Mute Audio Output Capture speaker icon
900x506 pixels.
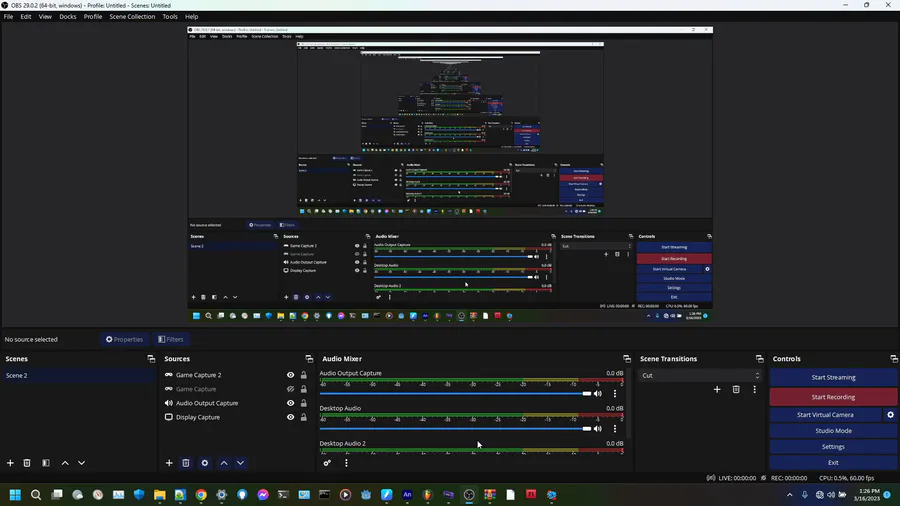tap(598, 394)
